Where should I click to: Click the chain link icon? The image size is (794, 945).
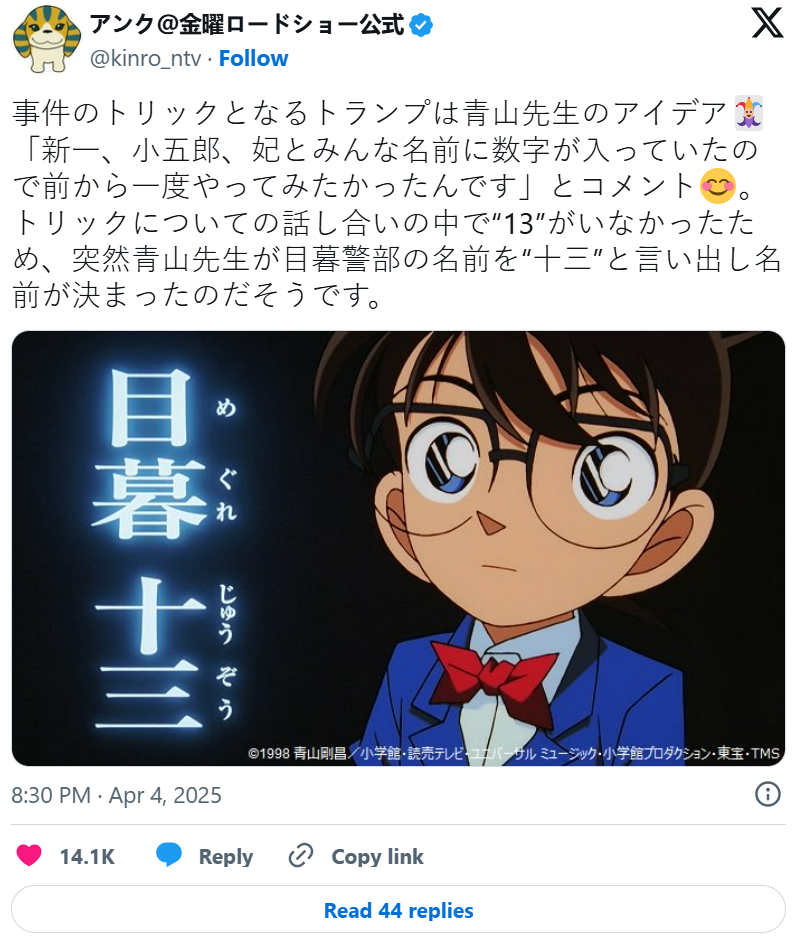[300, 856]
